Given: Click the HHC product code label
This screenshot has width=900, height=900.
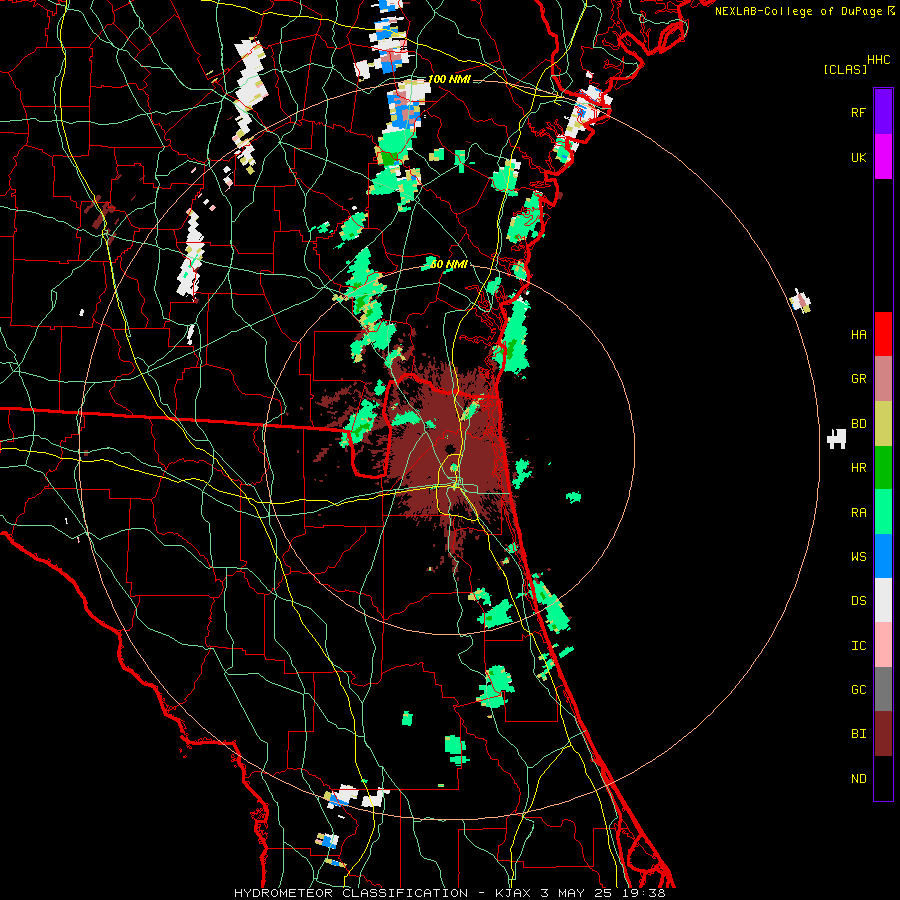Looking at the screenshot, I should pyautogui.click(x=878, y=60).
